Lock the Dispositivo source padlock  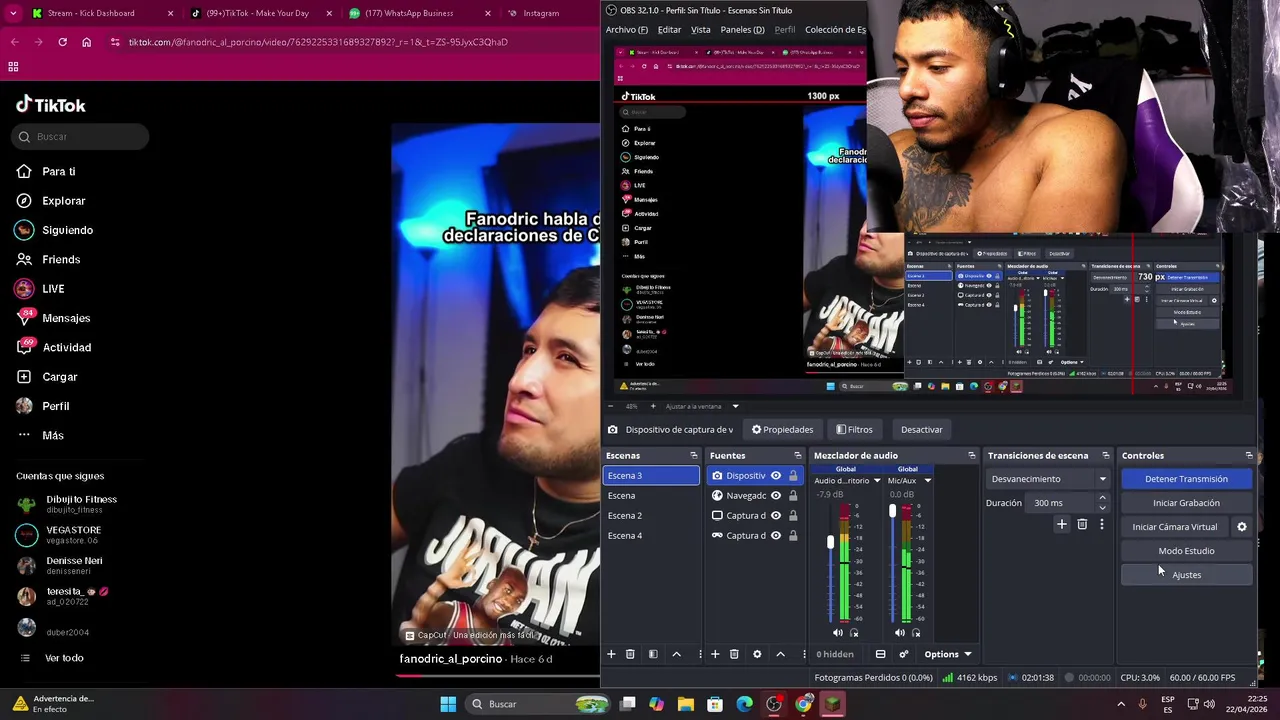point(793,476)
